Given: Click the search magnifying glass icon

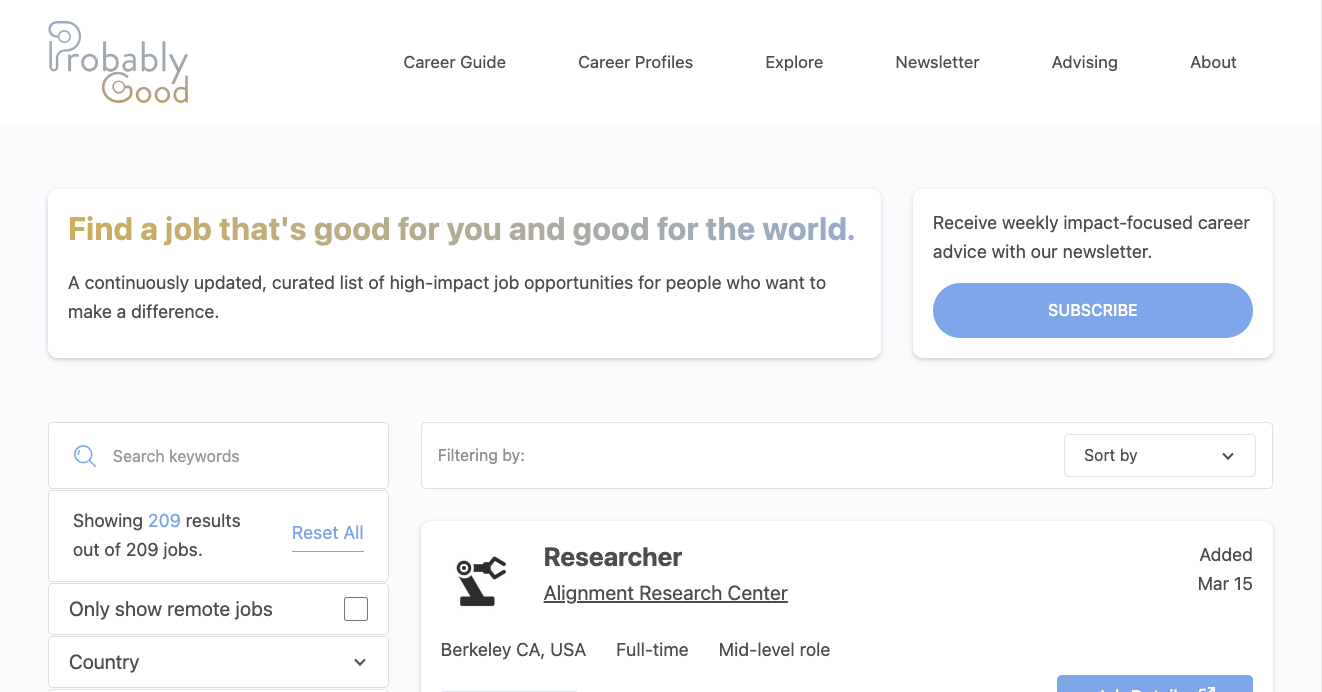Looking at the screenshot, I should (x=84, y=455).
